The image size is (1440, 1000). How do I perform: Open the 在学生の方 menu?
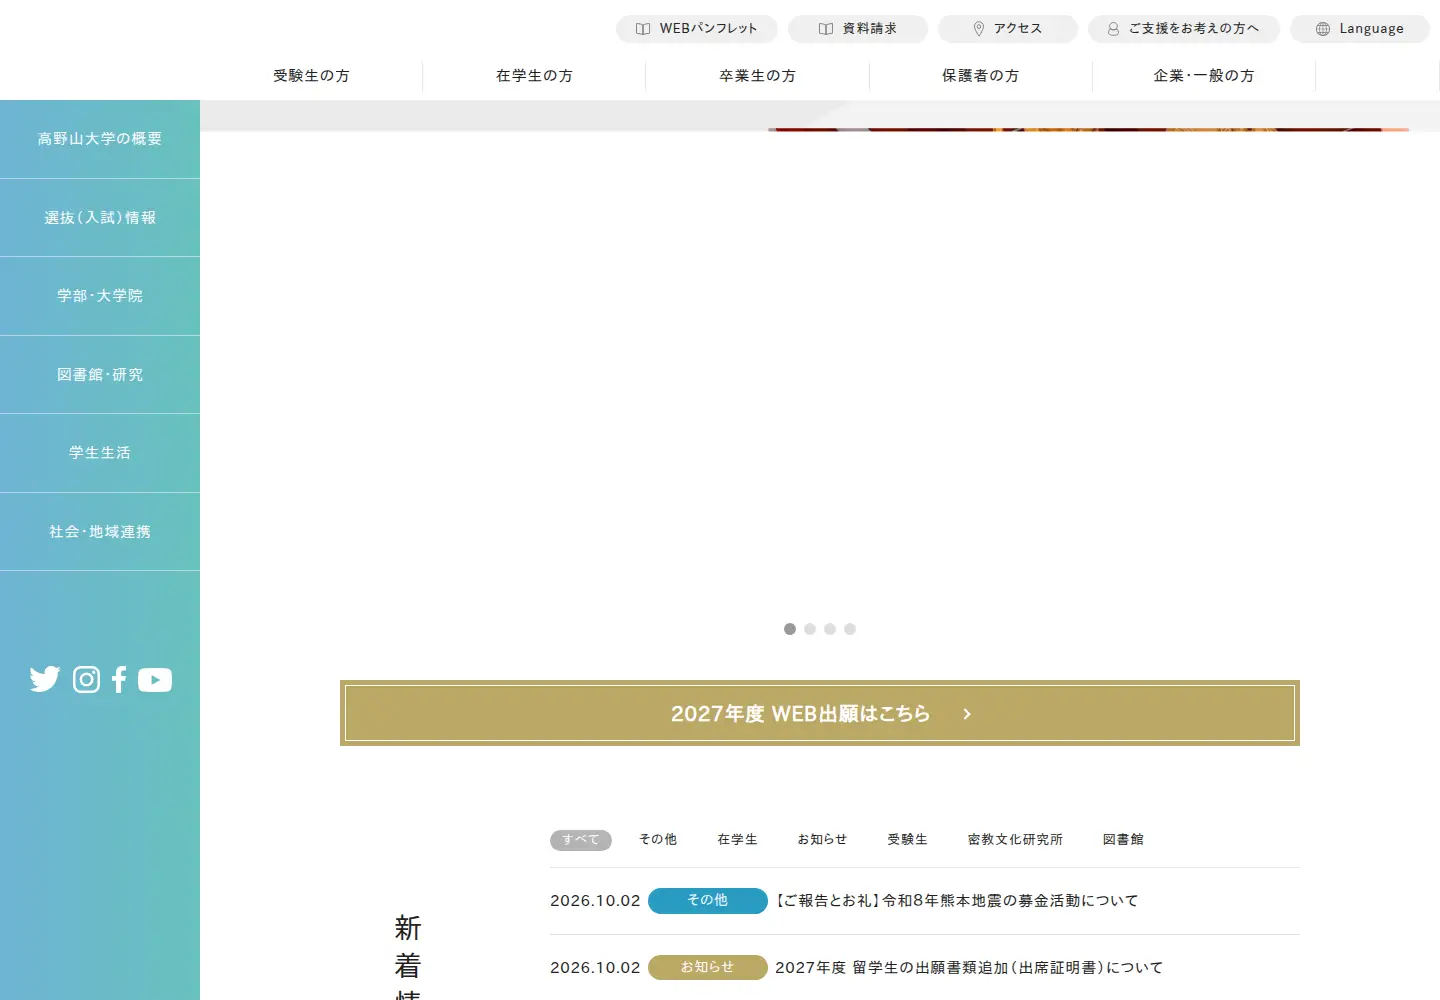pos(534,76)
